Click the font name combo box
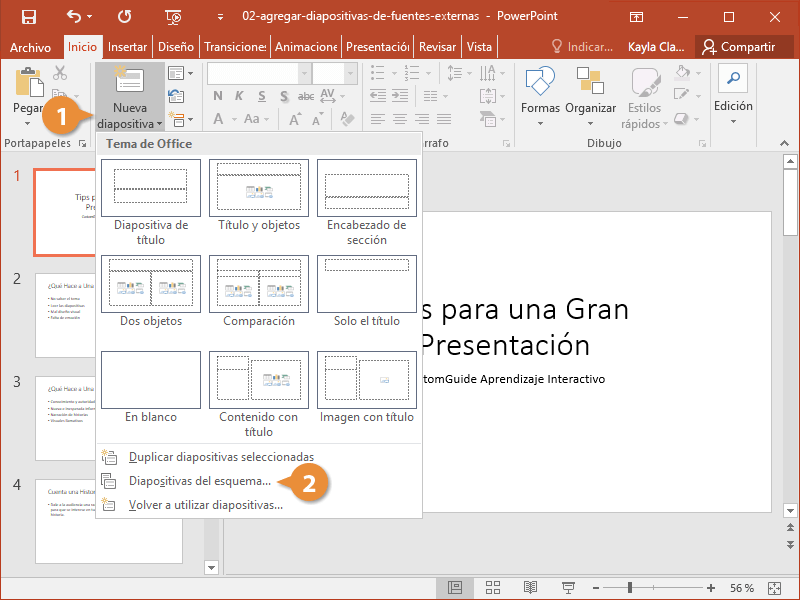Image resolution: width=800 pixels, height=600 pixels. (x=259, y=74)
